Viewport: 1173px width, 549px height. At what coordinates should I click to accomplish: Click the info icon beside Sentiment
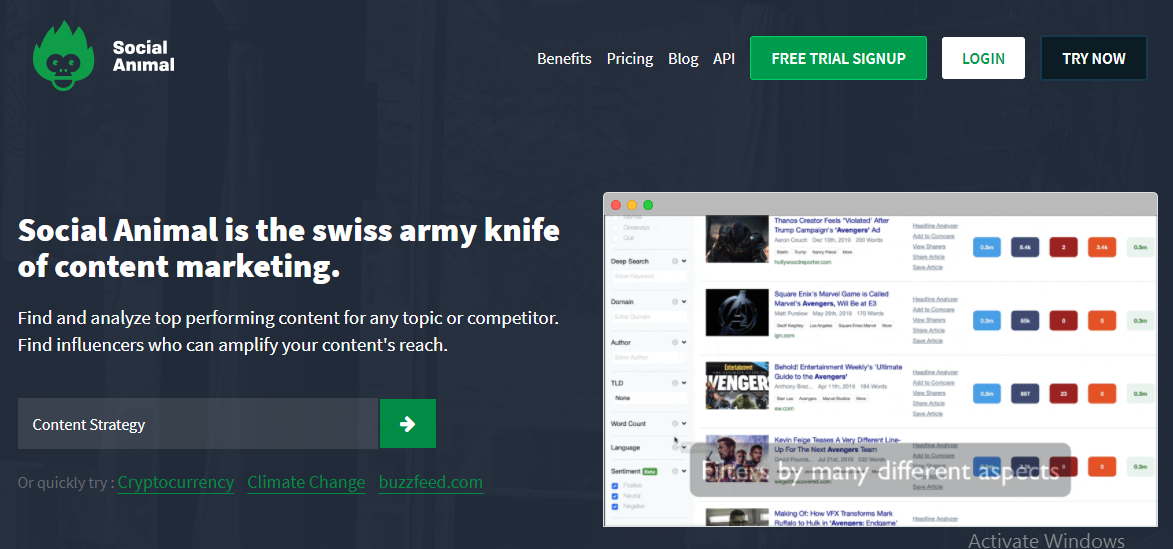(x=675, y=470)
